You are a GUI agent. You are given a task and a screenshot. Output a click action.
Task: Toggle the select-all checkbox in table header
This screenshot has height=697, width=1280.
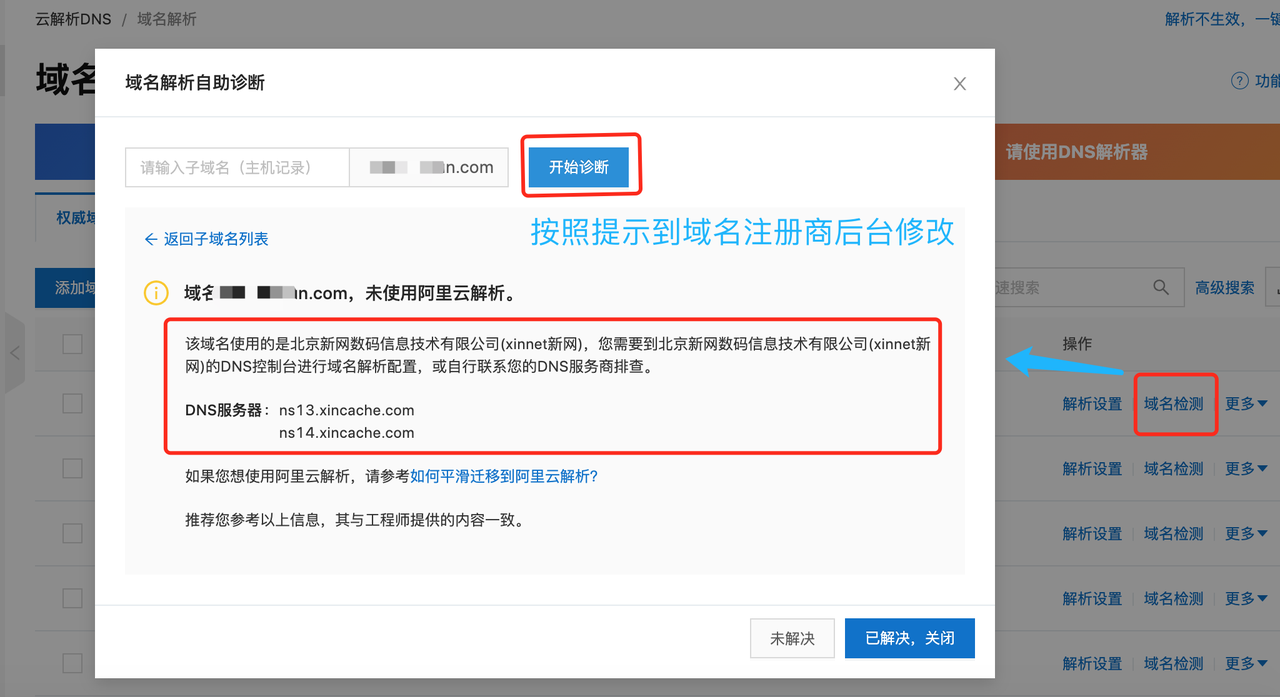[x=72, y=344]
